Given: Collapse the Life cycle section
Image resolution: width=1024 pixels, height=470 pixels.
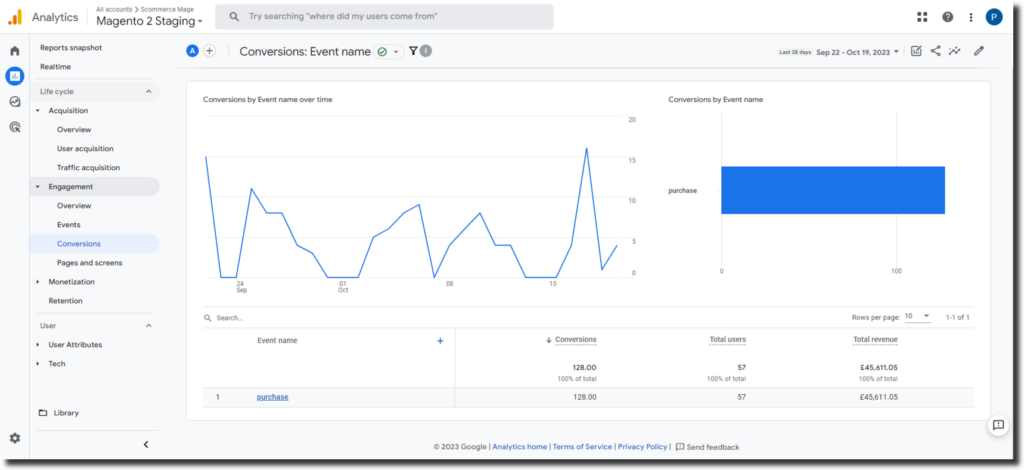Looking at the screenshot, I should click(149, 92).
